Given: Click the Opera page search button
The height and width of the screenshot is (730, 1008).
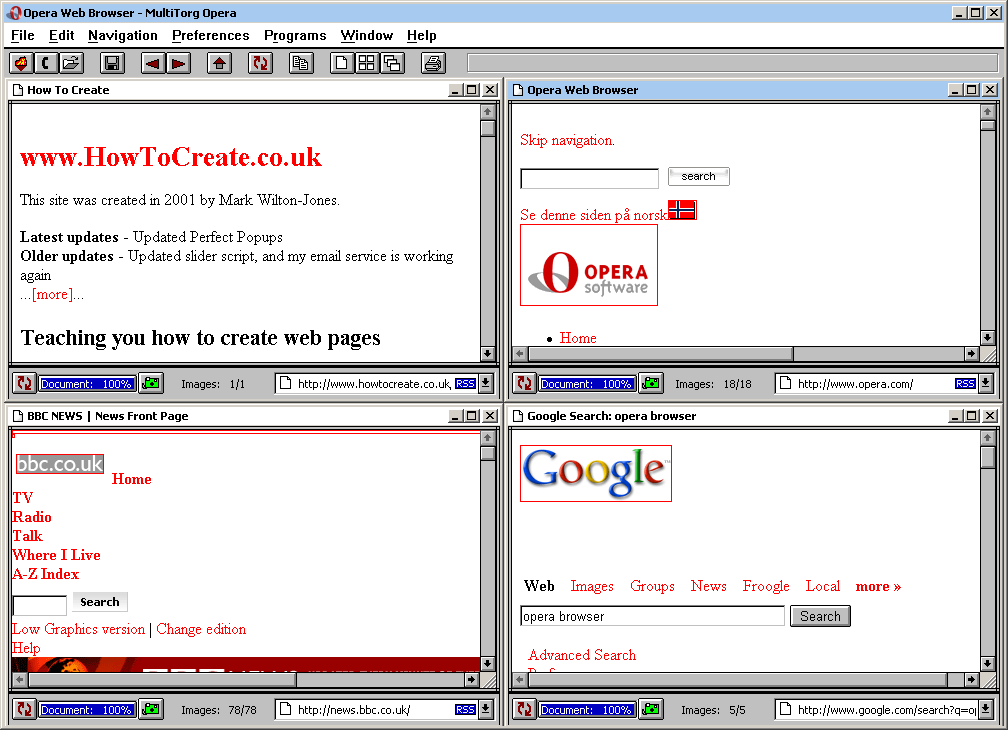Looking at the screenshot, I should [x=699, y=176].
